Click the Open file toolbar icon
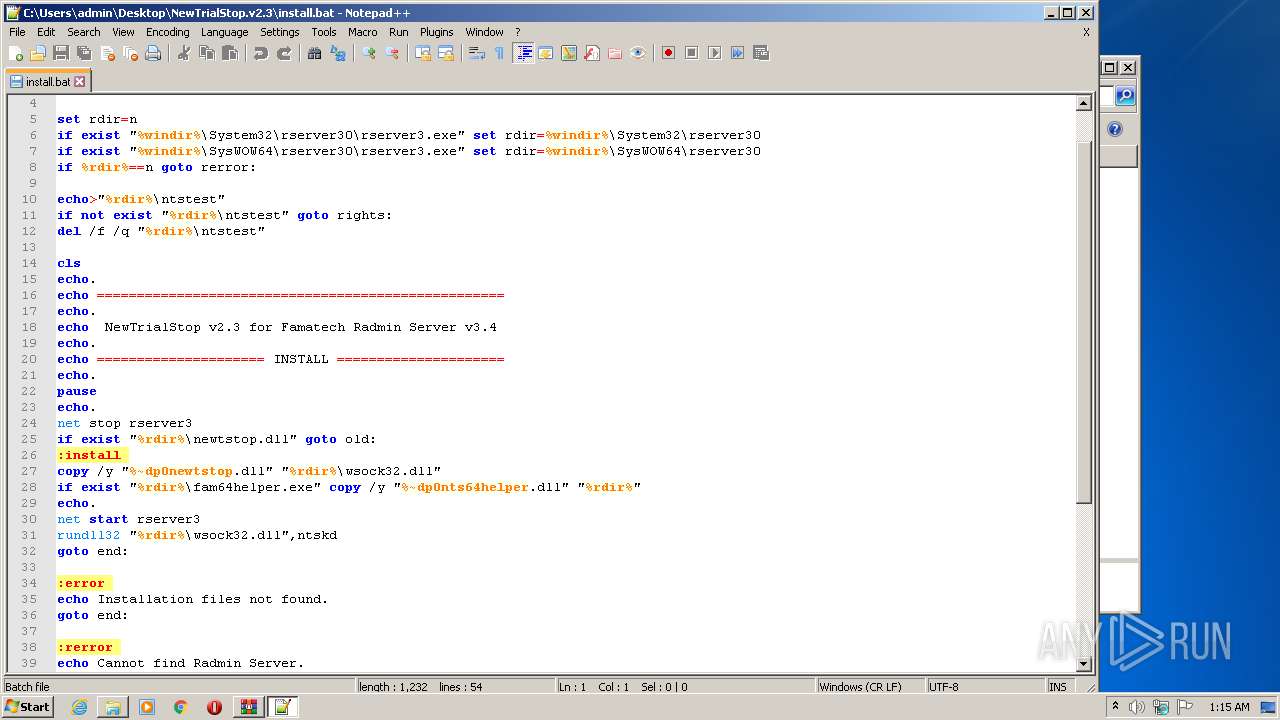Screen dimensions: 1280x720 tap(38, 53)
